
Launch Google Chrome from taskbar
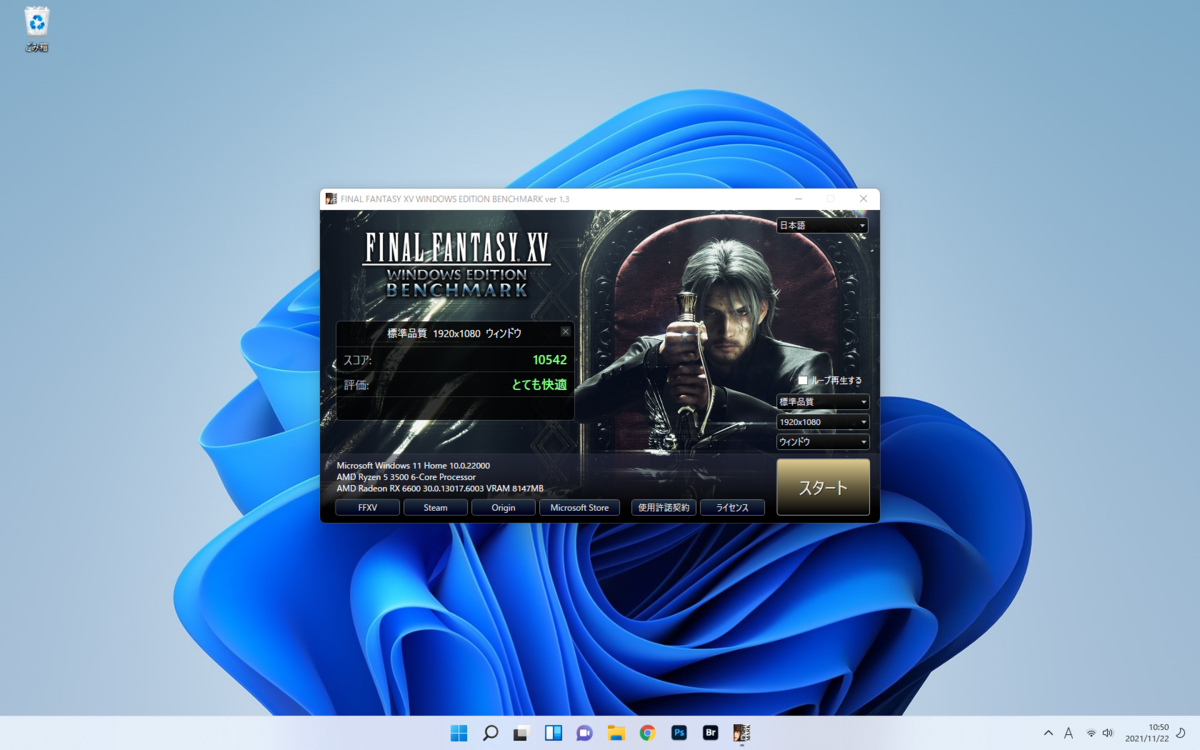[647, 733]
